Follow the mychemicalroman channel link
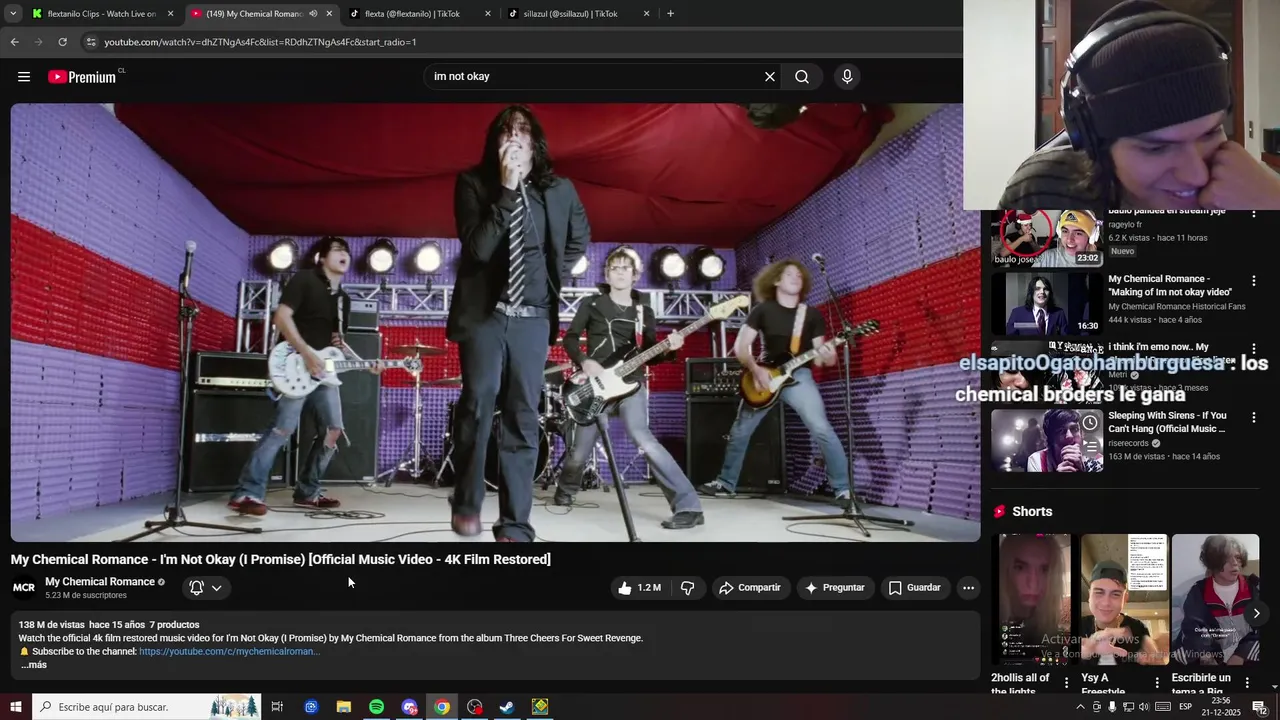This screenshot has width=1280, height=720. point(229,652)
